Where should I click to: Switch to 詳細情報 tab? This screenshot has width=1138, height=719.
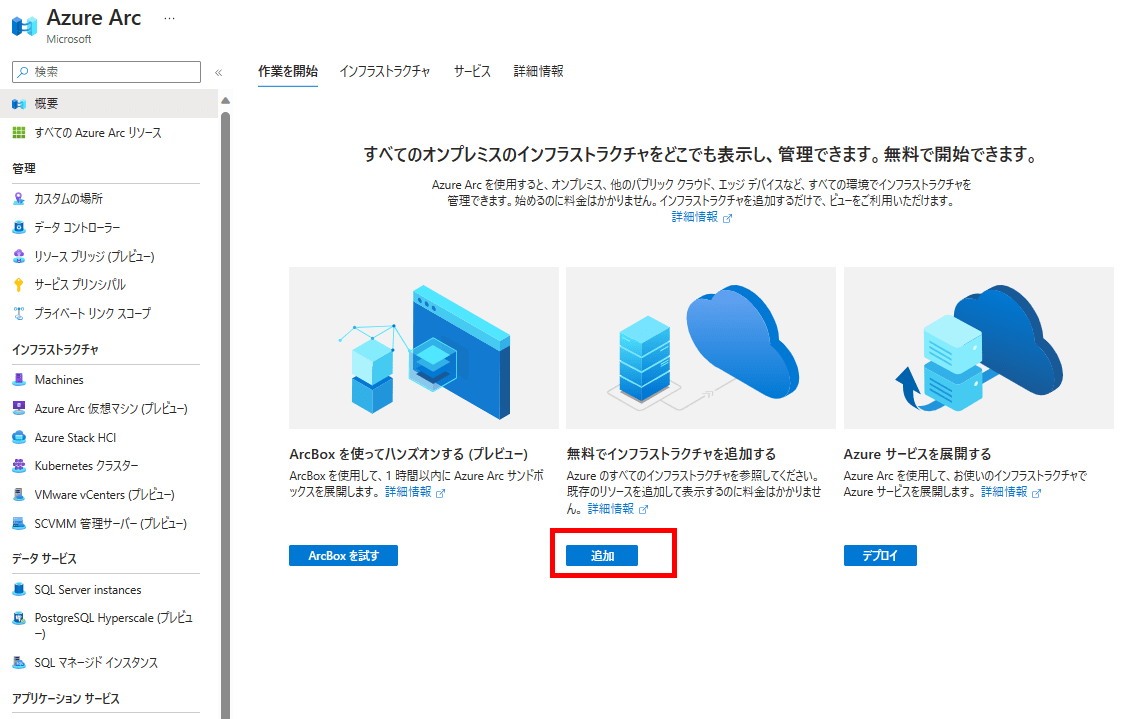click(x=539, y=71)
